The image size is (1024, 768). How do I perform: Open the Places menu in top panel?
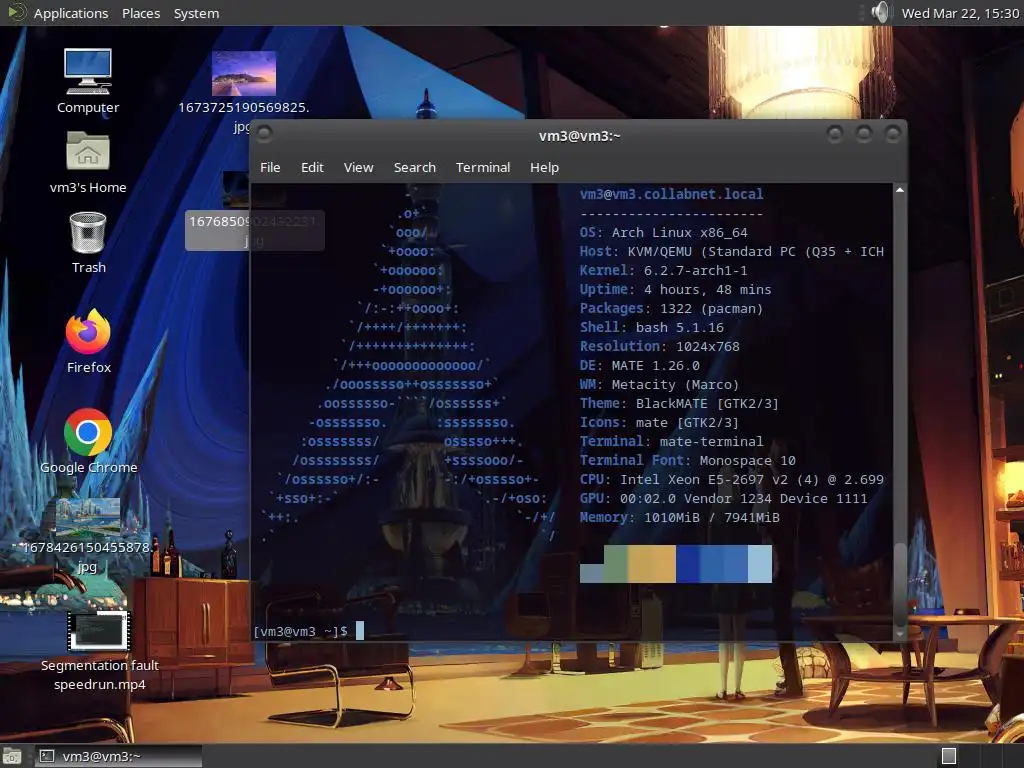tap(141, 13)
